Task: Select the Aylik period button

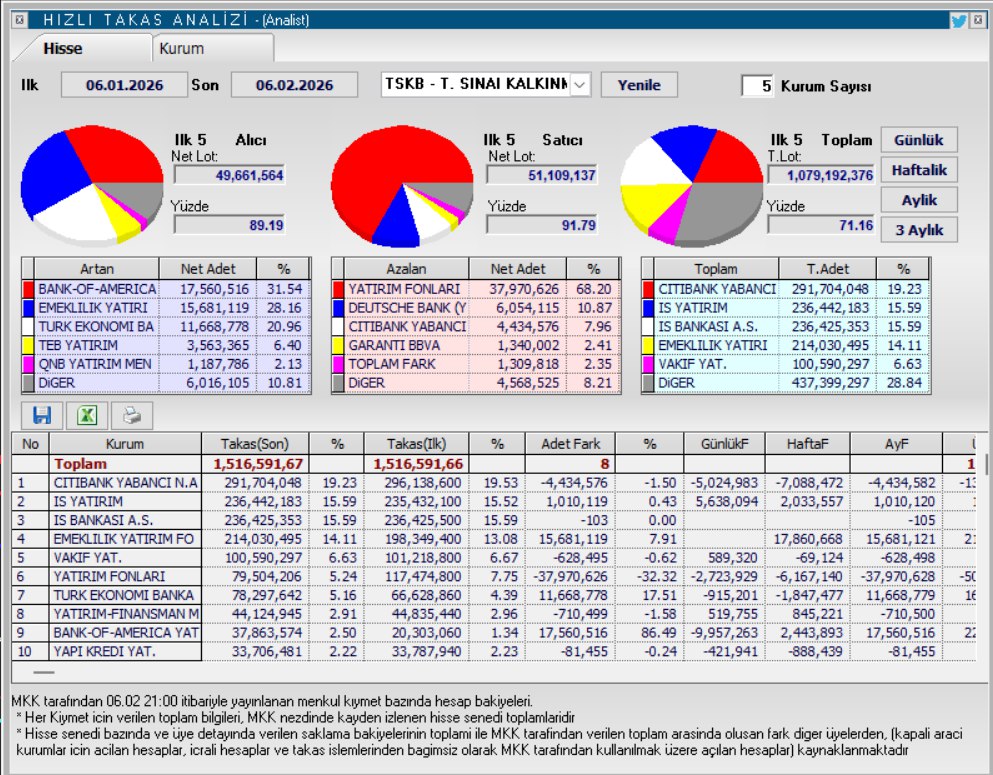Action: [x=919, y=200]
